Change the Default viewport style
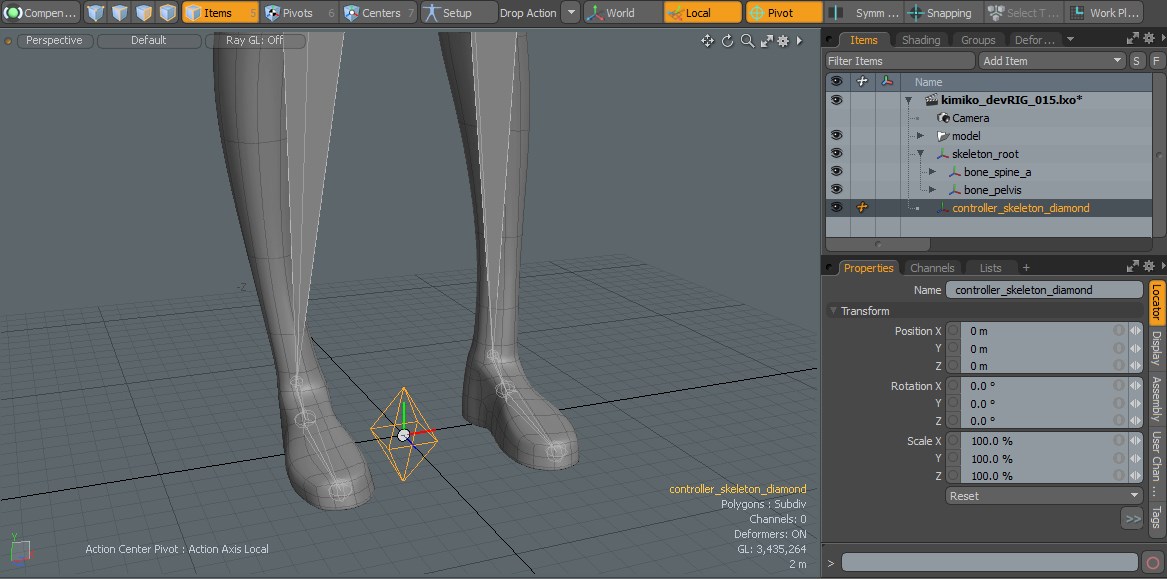Screen dimensions: 1167x579 [x=149, y=40]
